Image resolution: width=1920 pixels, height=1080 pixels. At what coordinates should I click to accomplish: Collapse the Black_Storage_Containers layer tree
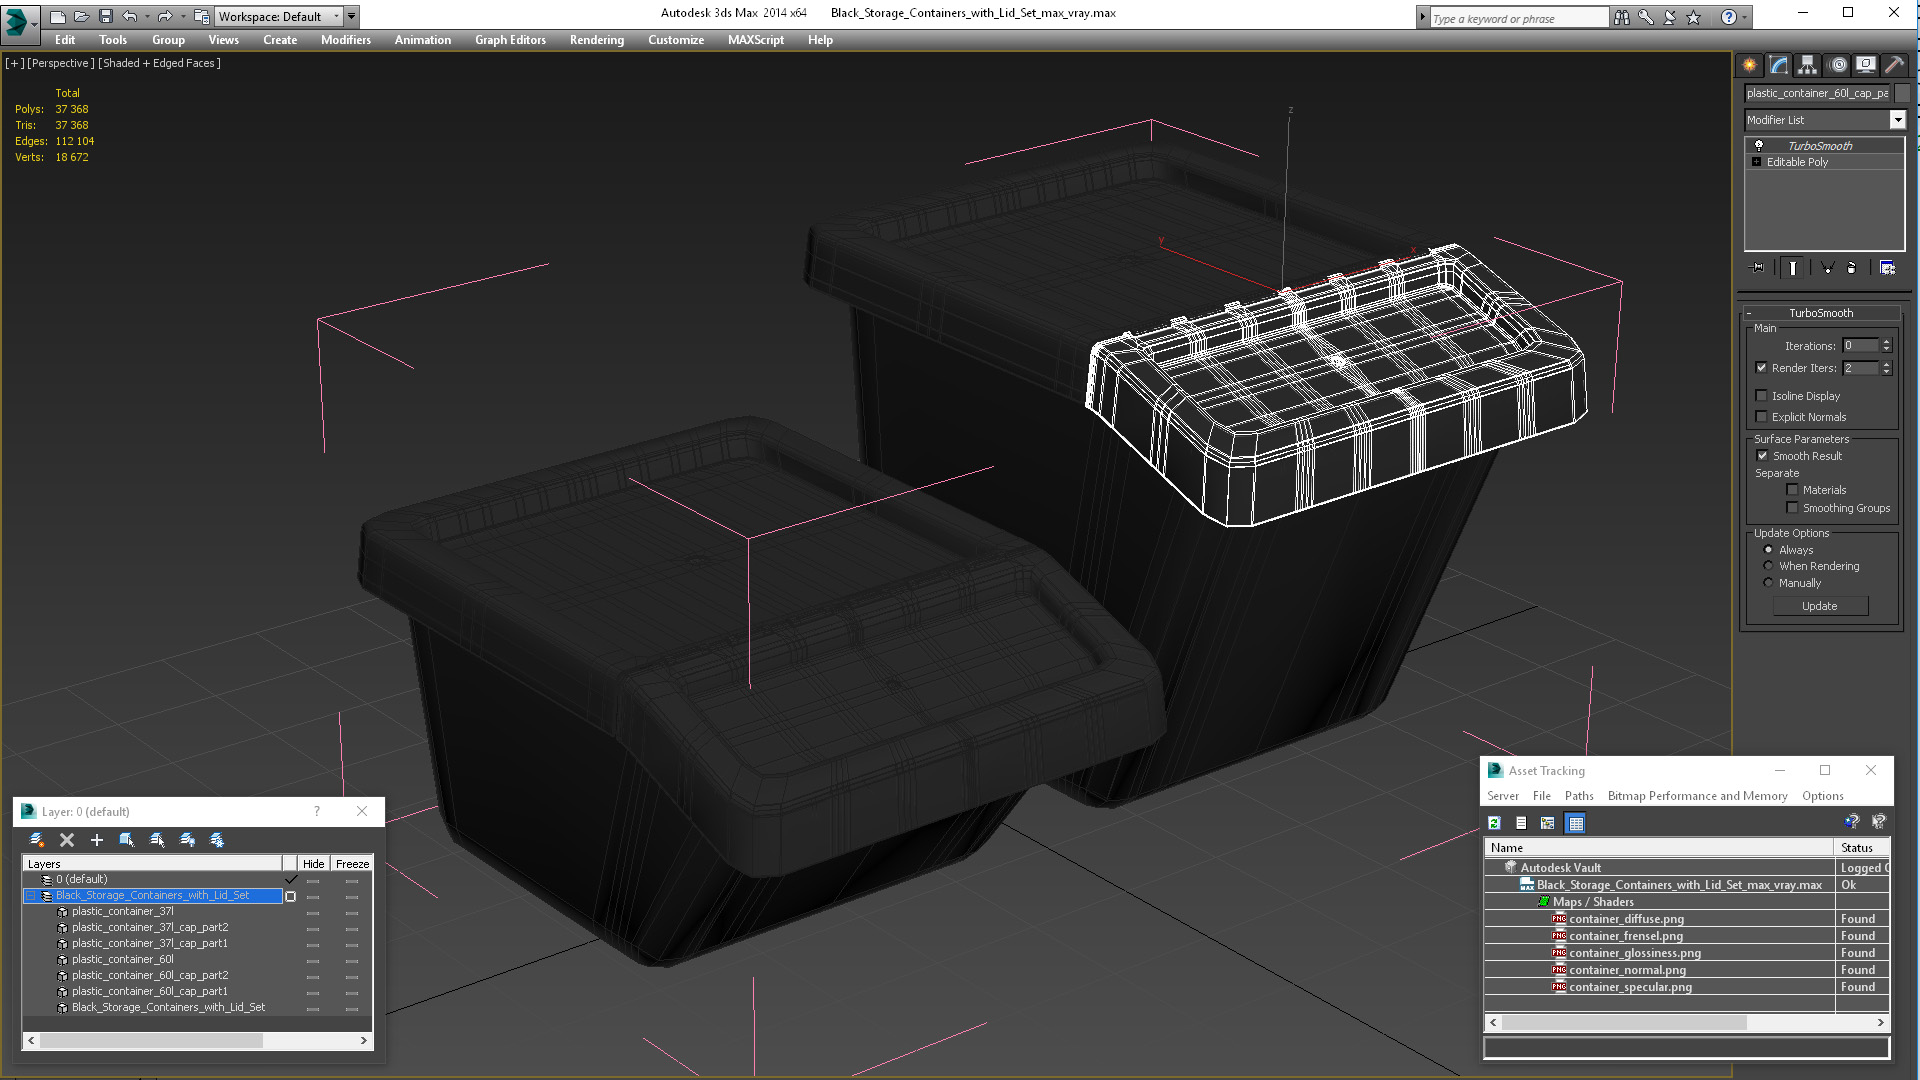(x=31, y=896)
